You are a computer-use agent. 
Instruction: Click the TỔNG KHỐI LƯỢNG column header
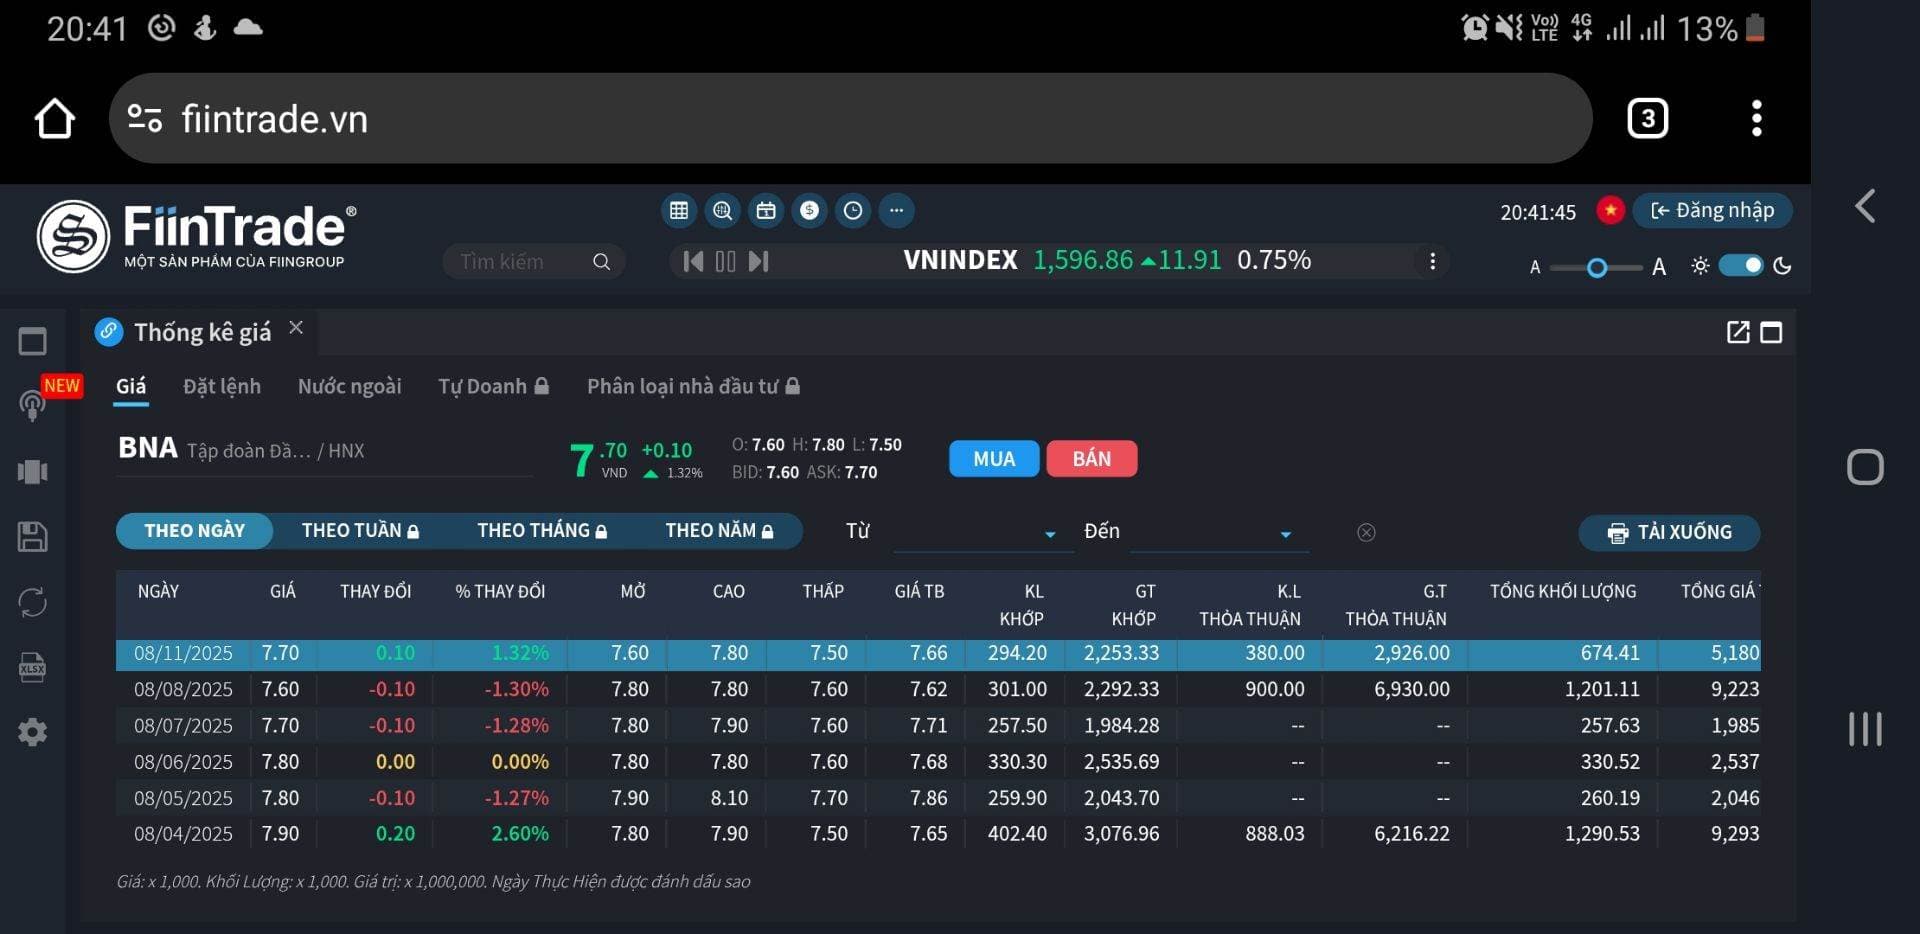[x=1563, y=592]
